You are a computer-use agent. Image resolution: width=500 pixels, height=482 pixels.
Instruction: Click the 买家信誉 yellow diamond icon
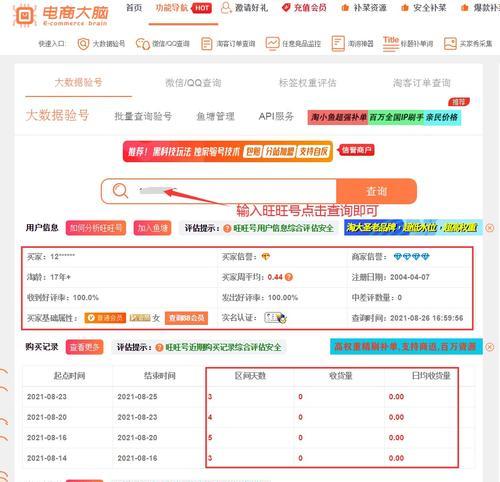coord(266,257)
